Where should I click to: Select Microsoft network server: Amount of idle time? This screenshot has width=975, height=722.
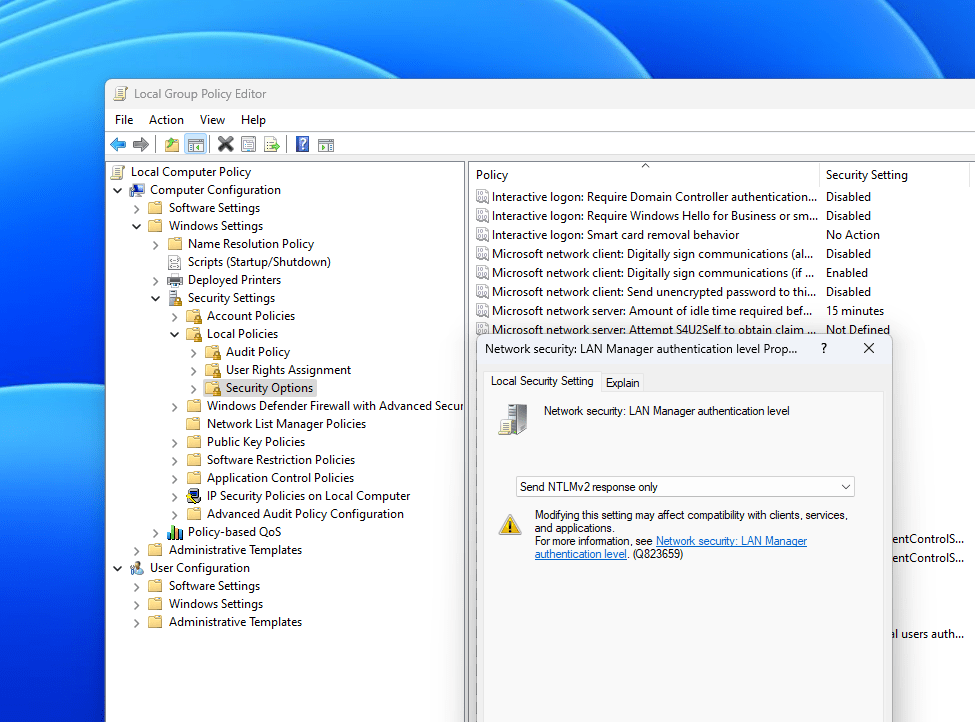click(x=652, y=311)
